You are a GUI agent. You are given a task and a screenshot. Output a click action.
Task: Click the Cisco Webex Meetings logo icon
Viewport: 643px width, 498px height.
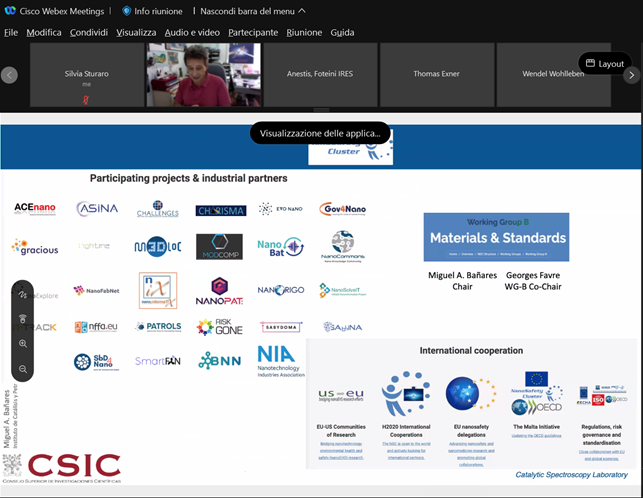click(x=10, y=11)
